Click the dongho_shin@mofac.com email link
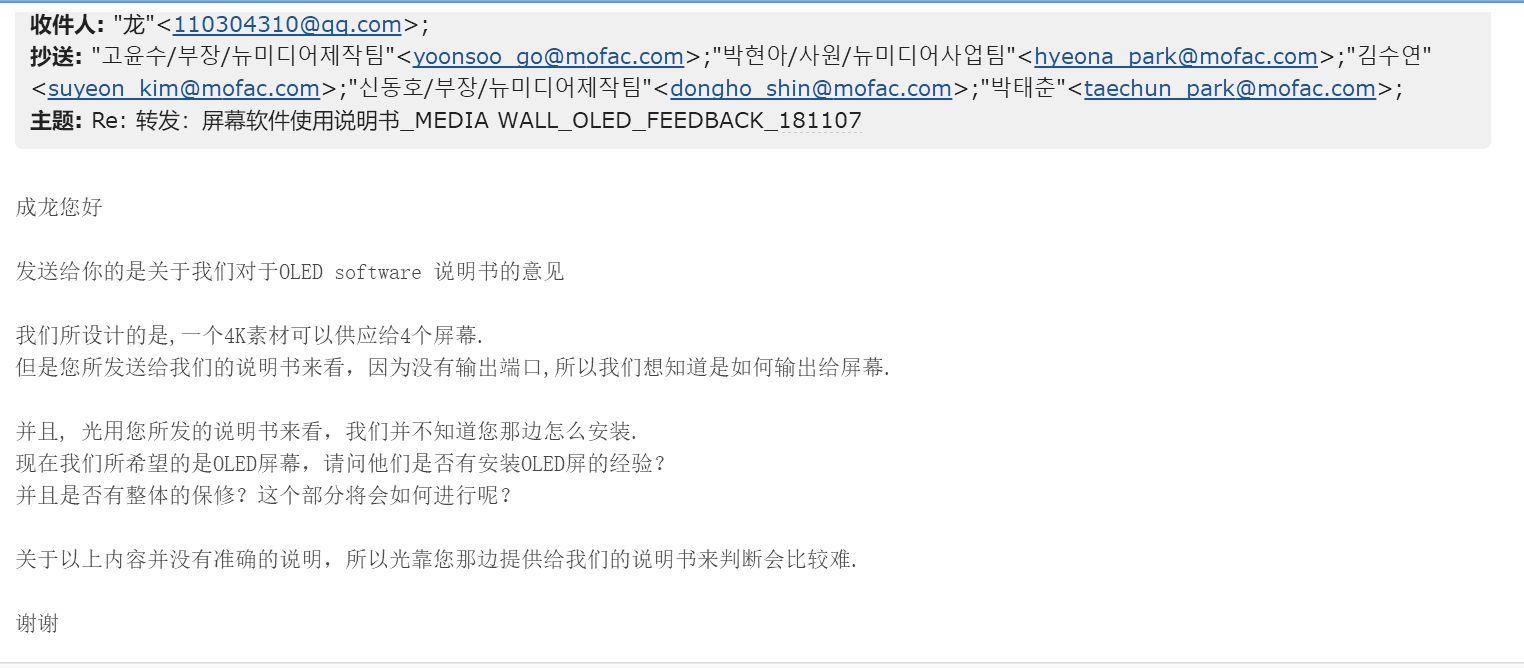 (x=811, y=89)
